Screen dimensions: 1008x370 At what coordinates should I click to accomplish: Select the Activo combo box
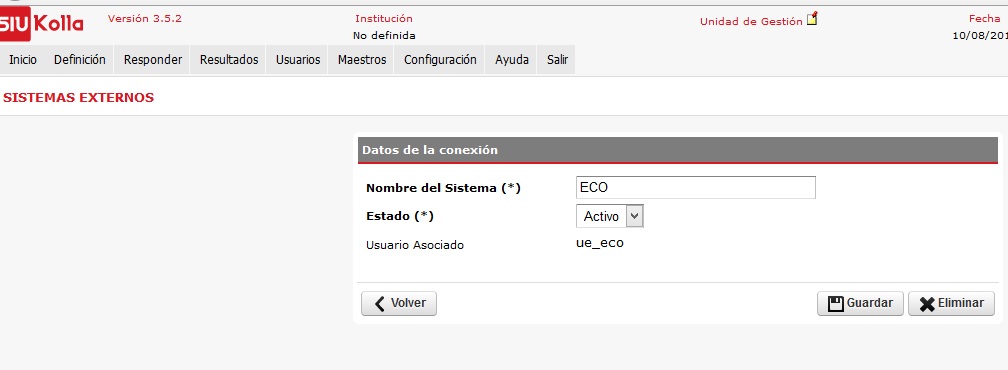609,216
